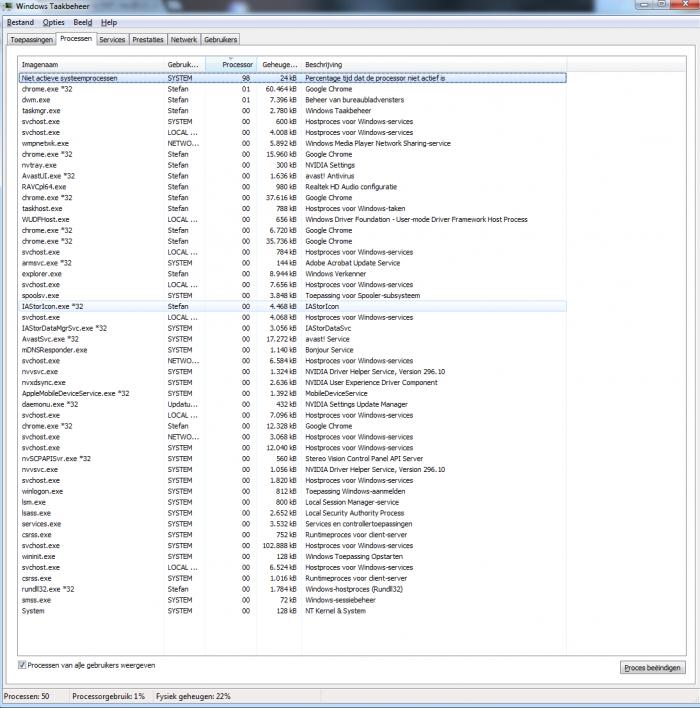Open the Help menu

coord(109,23)
